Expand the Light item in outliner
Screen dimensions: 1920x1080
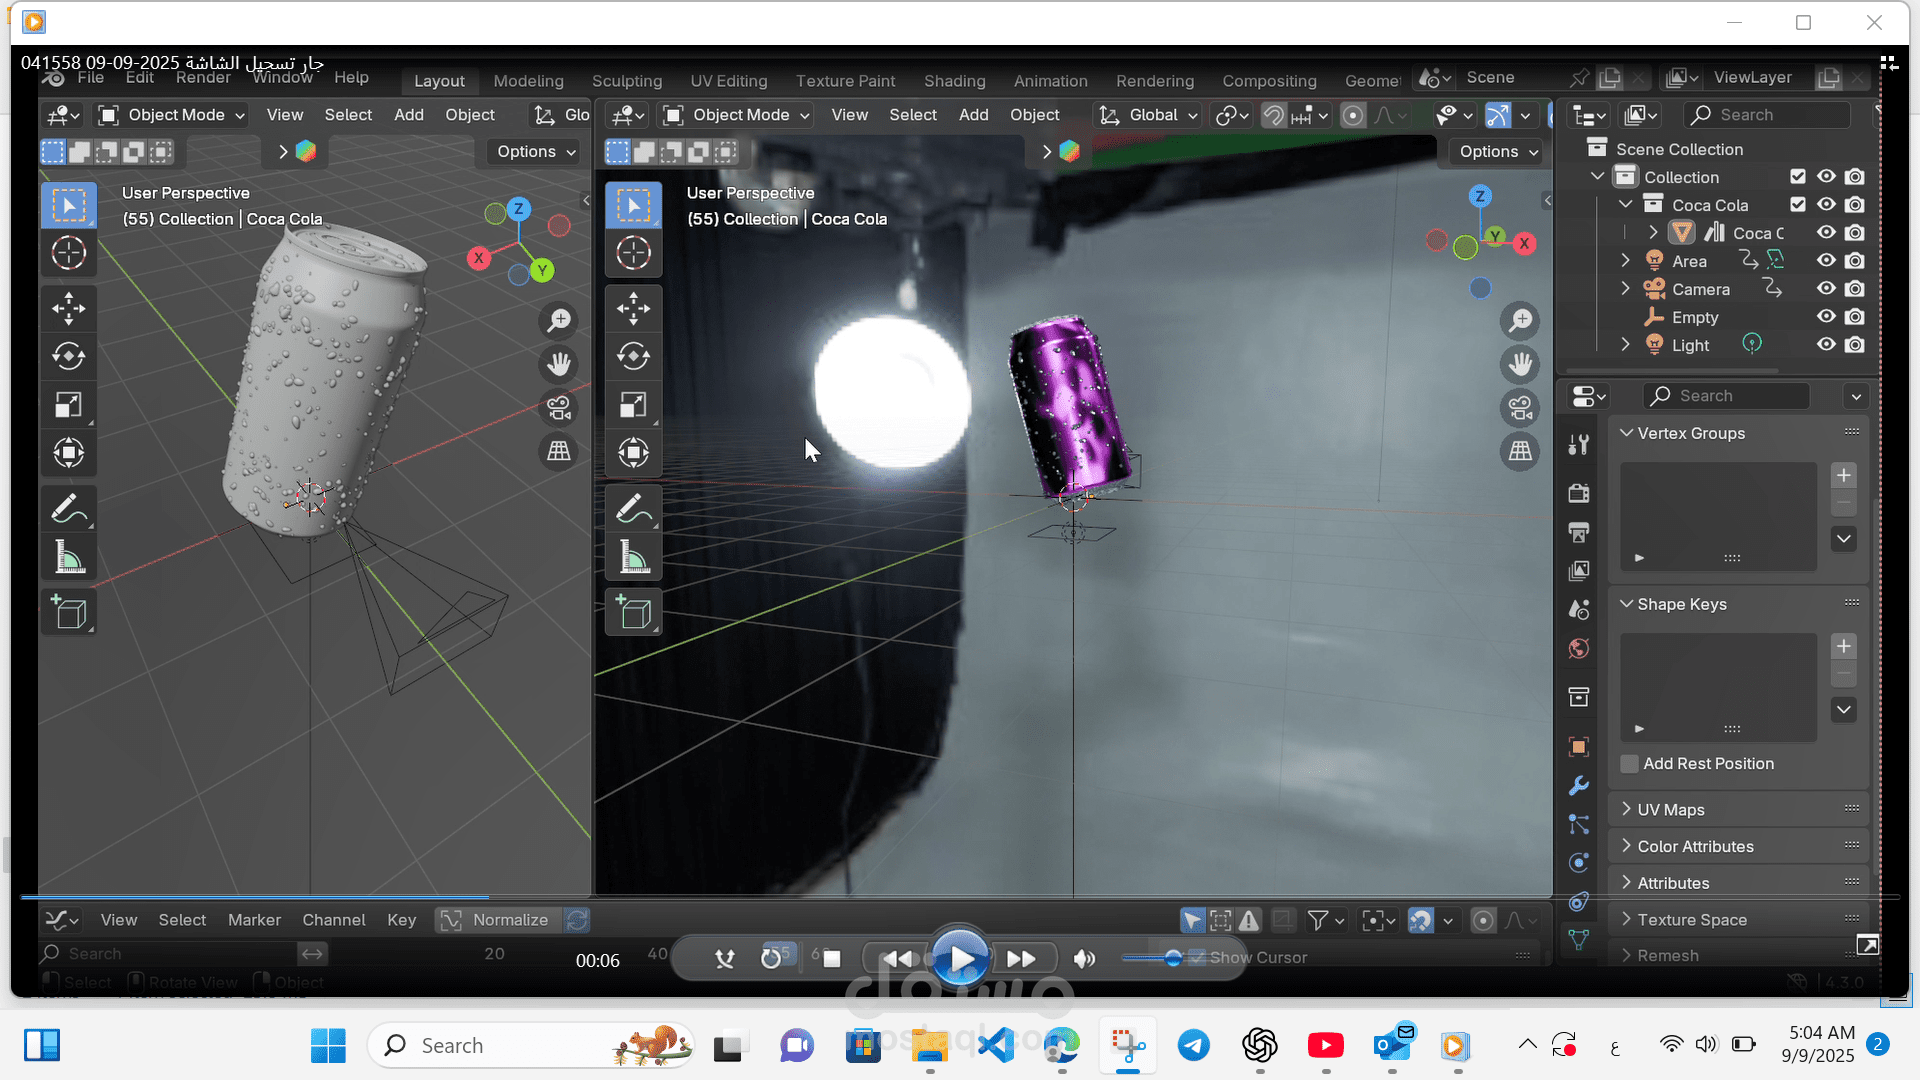pyautogui.click(x=1626, y=345)
